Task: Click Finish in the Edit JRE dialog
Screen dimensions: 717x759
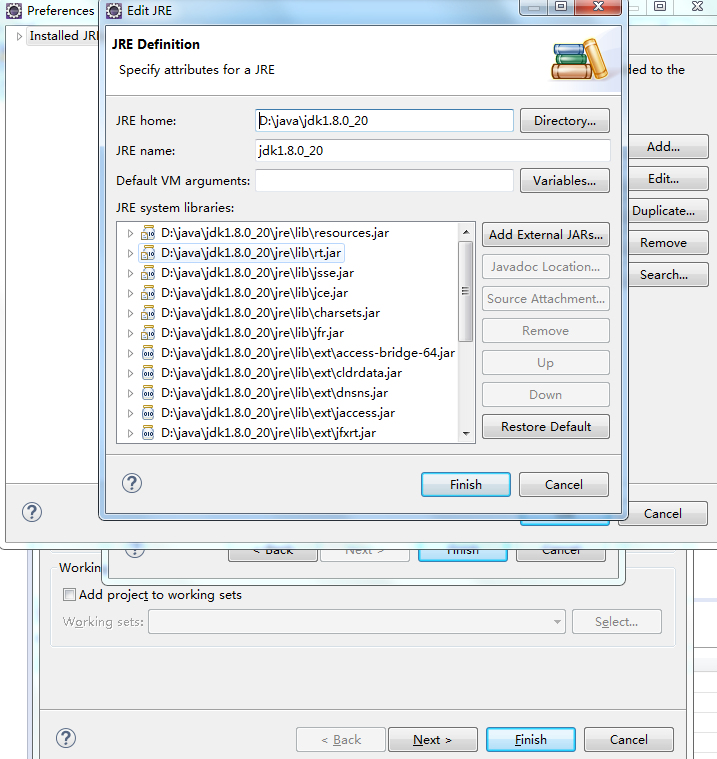Action: [x=466, y=485]
